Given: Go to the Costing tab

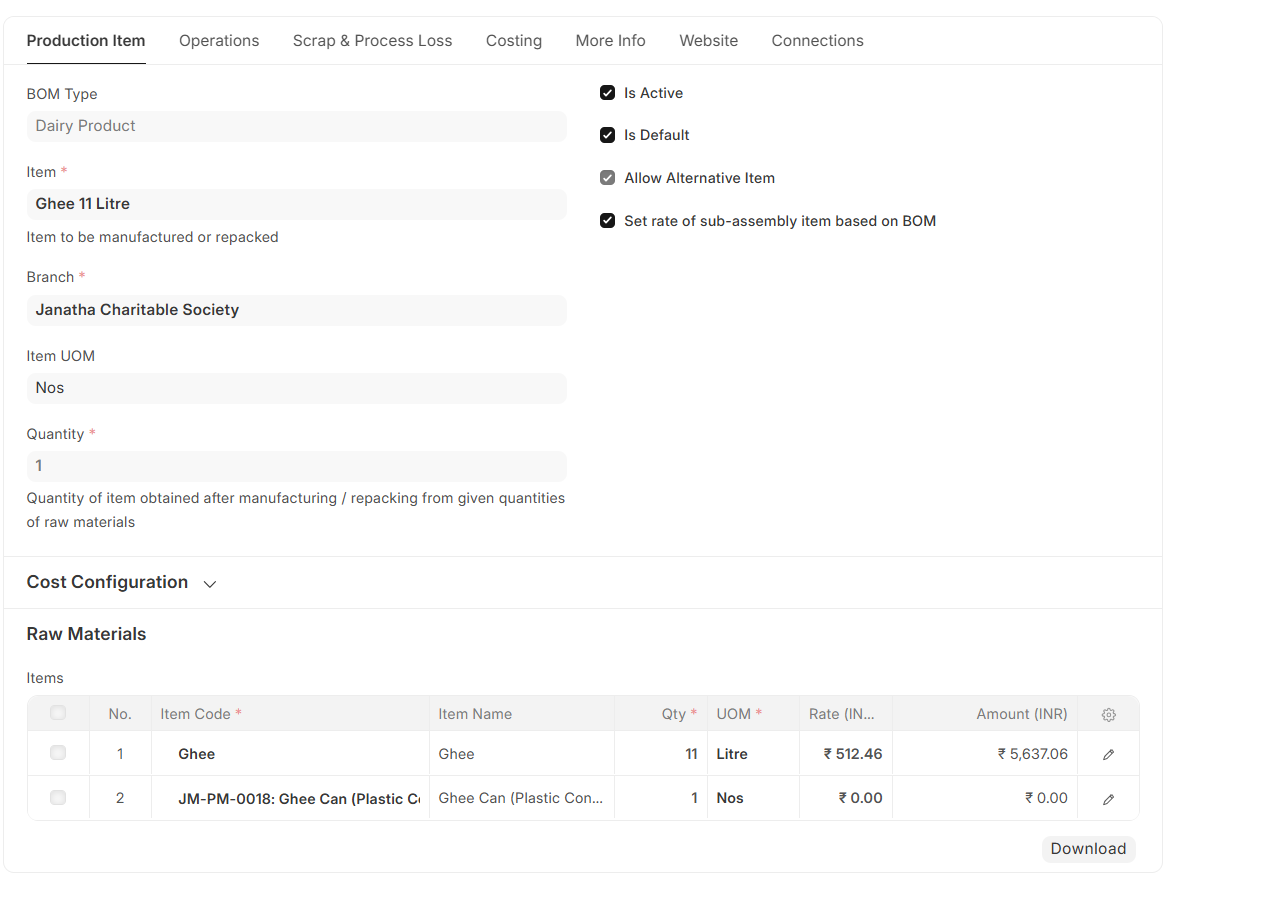Looking at the screenshot, I should pyautogui.click(x=514, y=41).
